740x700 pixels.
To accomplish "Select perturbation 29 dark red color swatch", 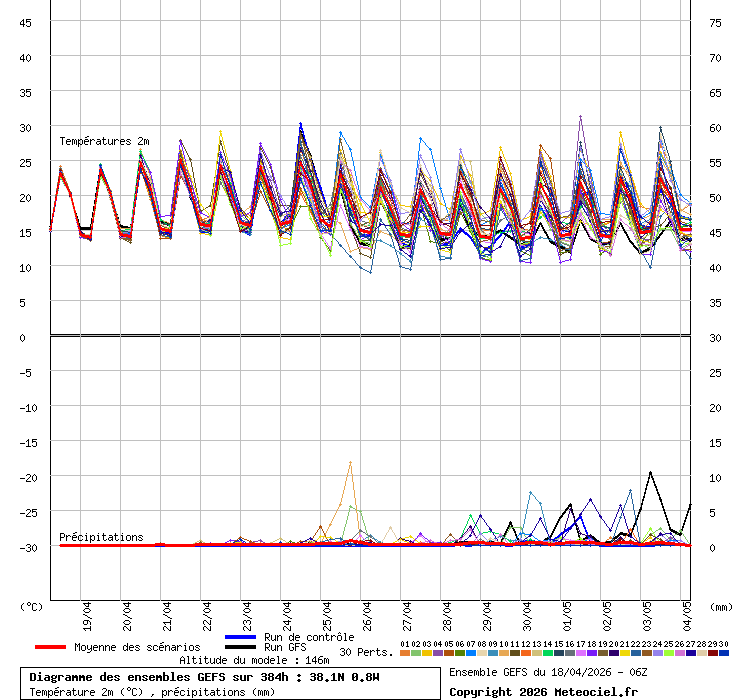I will pos(713,653).
